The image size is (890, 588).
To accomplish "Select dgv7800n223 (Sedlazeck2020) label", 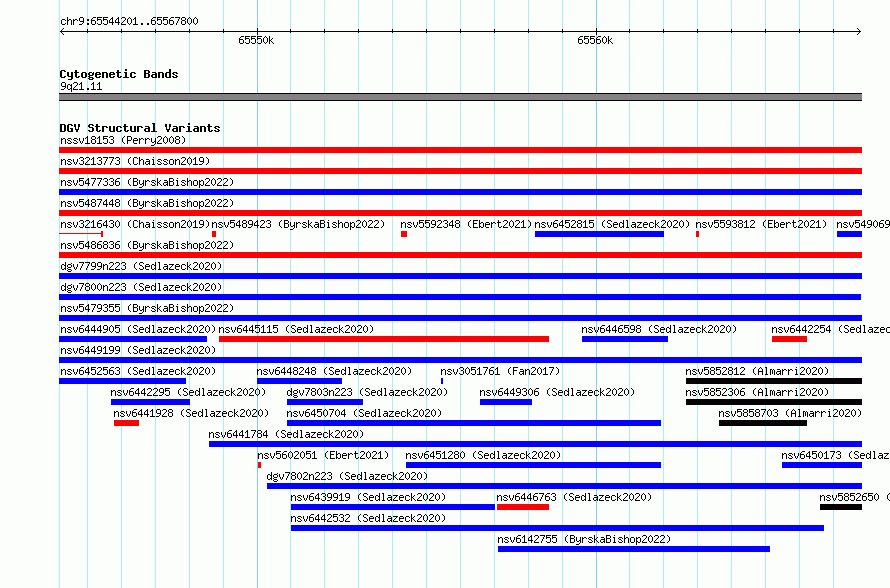I will (141, 287).
